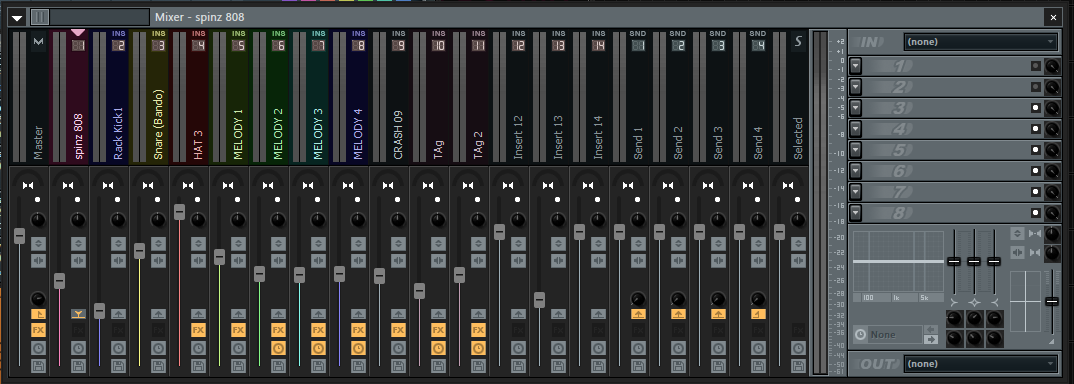Click the sidechain send icon on the Send 1 track

(x=638, y=313)
